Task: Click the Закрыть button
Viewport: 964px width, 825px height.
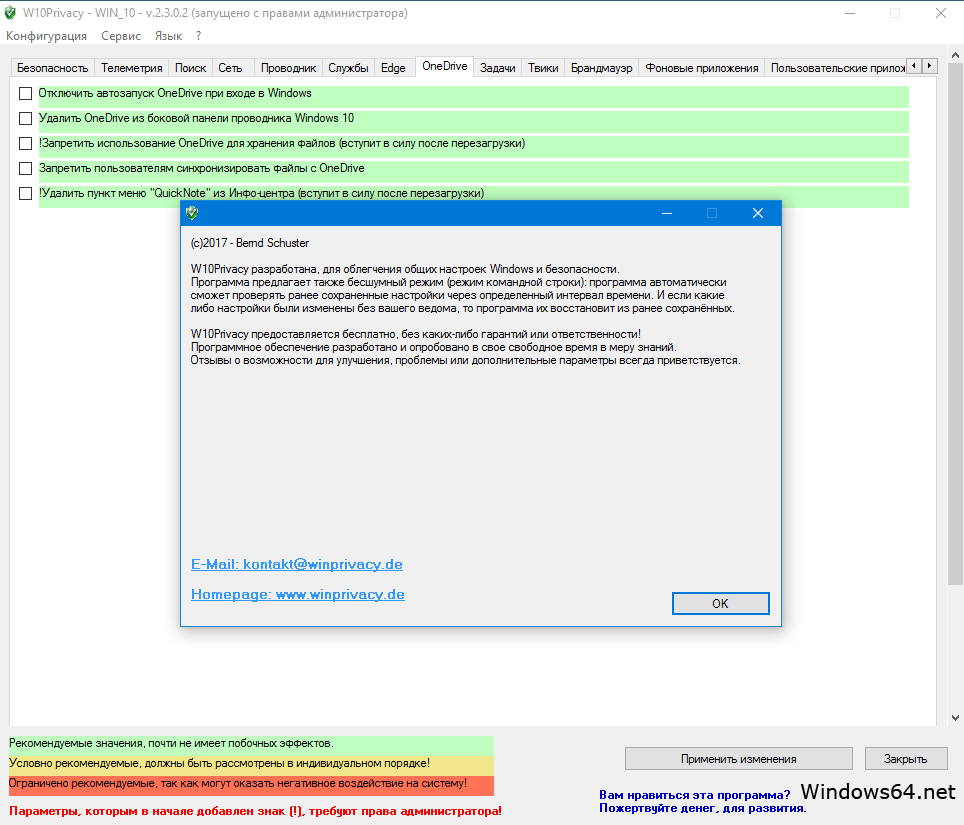Action: coord(905,759)
